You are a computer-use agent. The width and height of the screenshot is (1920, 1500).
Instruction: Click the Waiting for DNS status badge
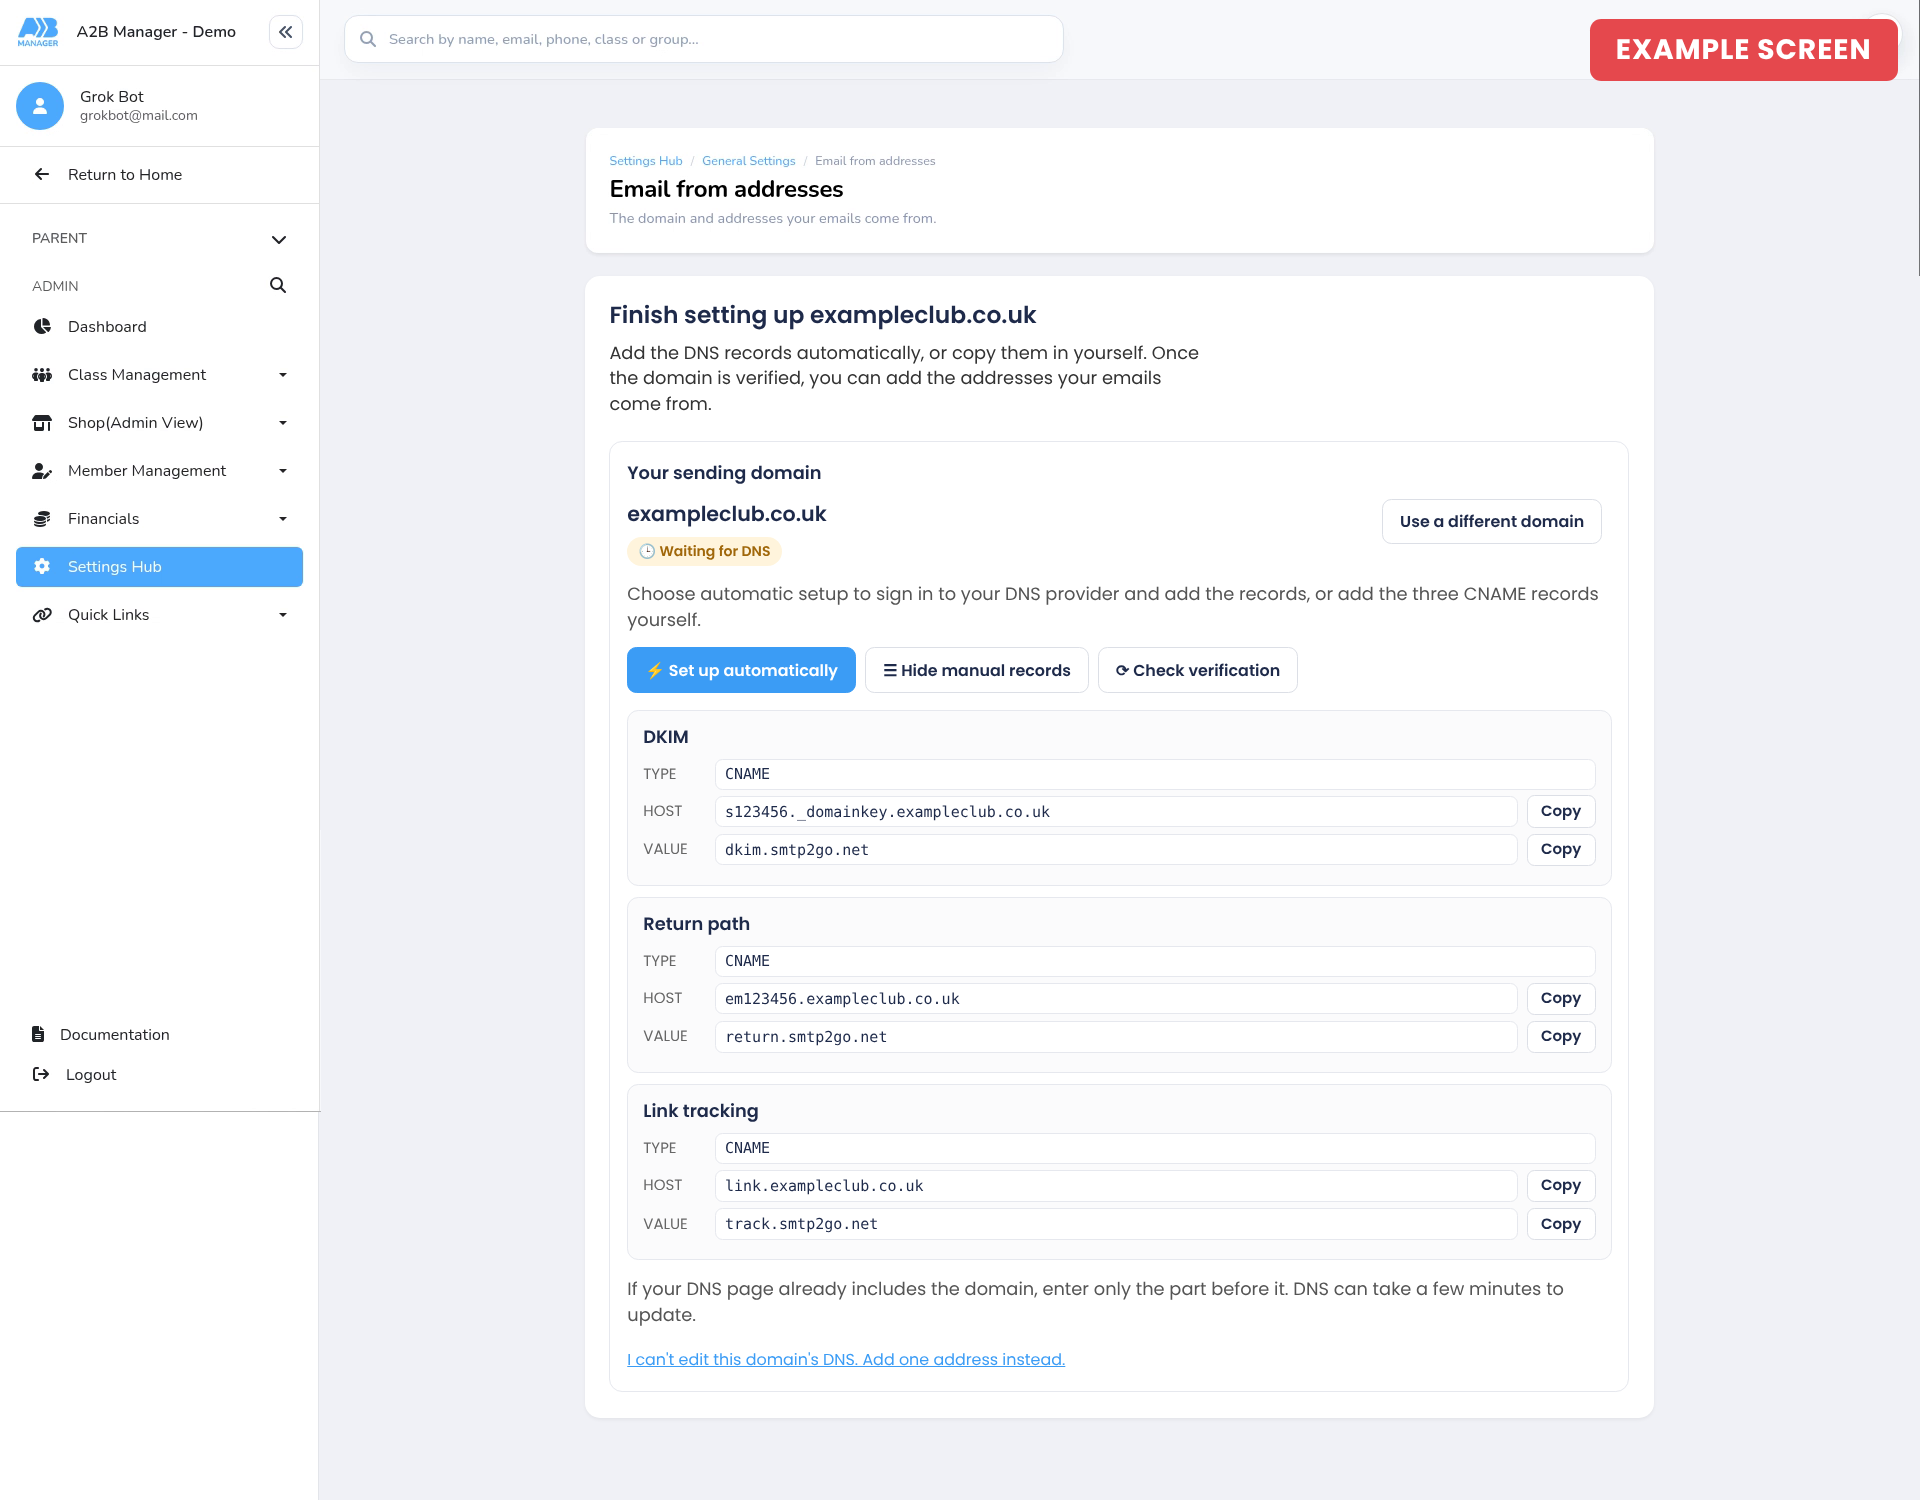click(704, 551)
